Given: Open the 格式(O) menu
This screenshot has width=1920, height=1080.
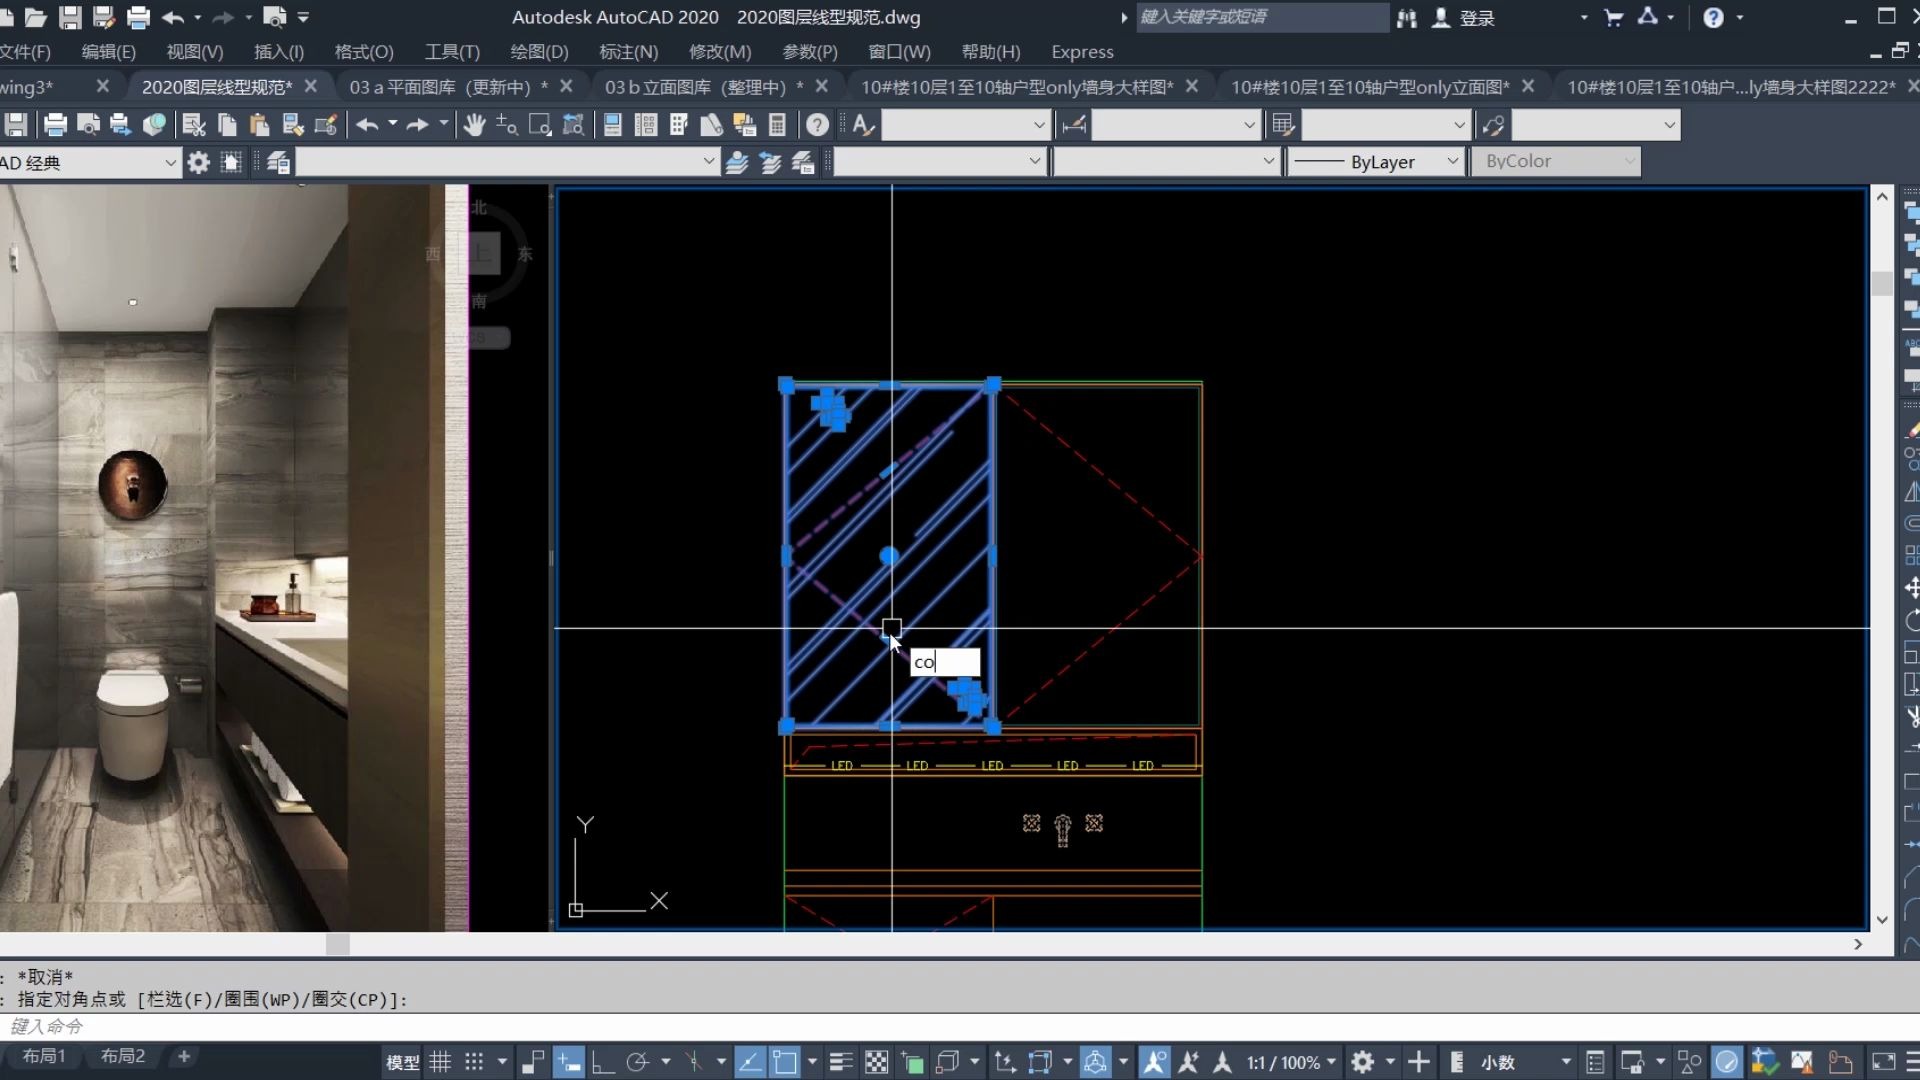Looking at the screenshot, I should [x=363, y=51].
